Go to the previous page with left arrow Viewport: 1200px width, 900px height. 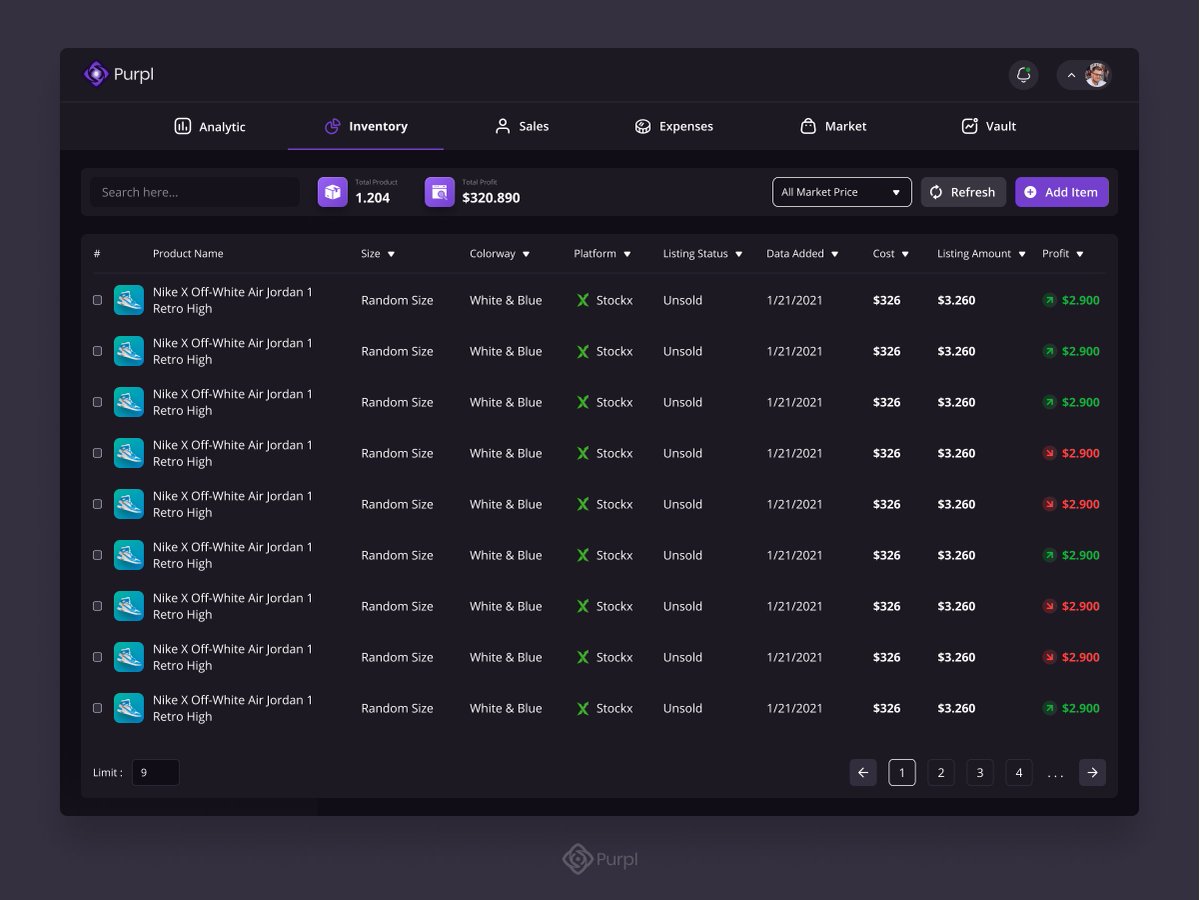pyautogui.click(x=863, y=772)
